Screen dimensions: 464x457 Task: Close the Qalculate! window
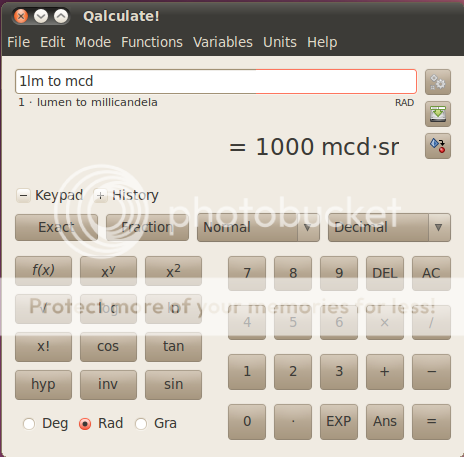(21, 16)
